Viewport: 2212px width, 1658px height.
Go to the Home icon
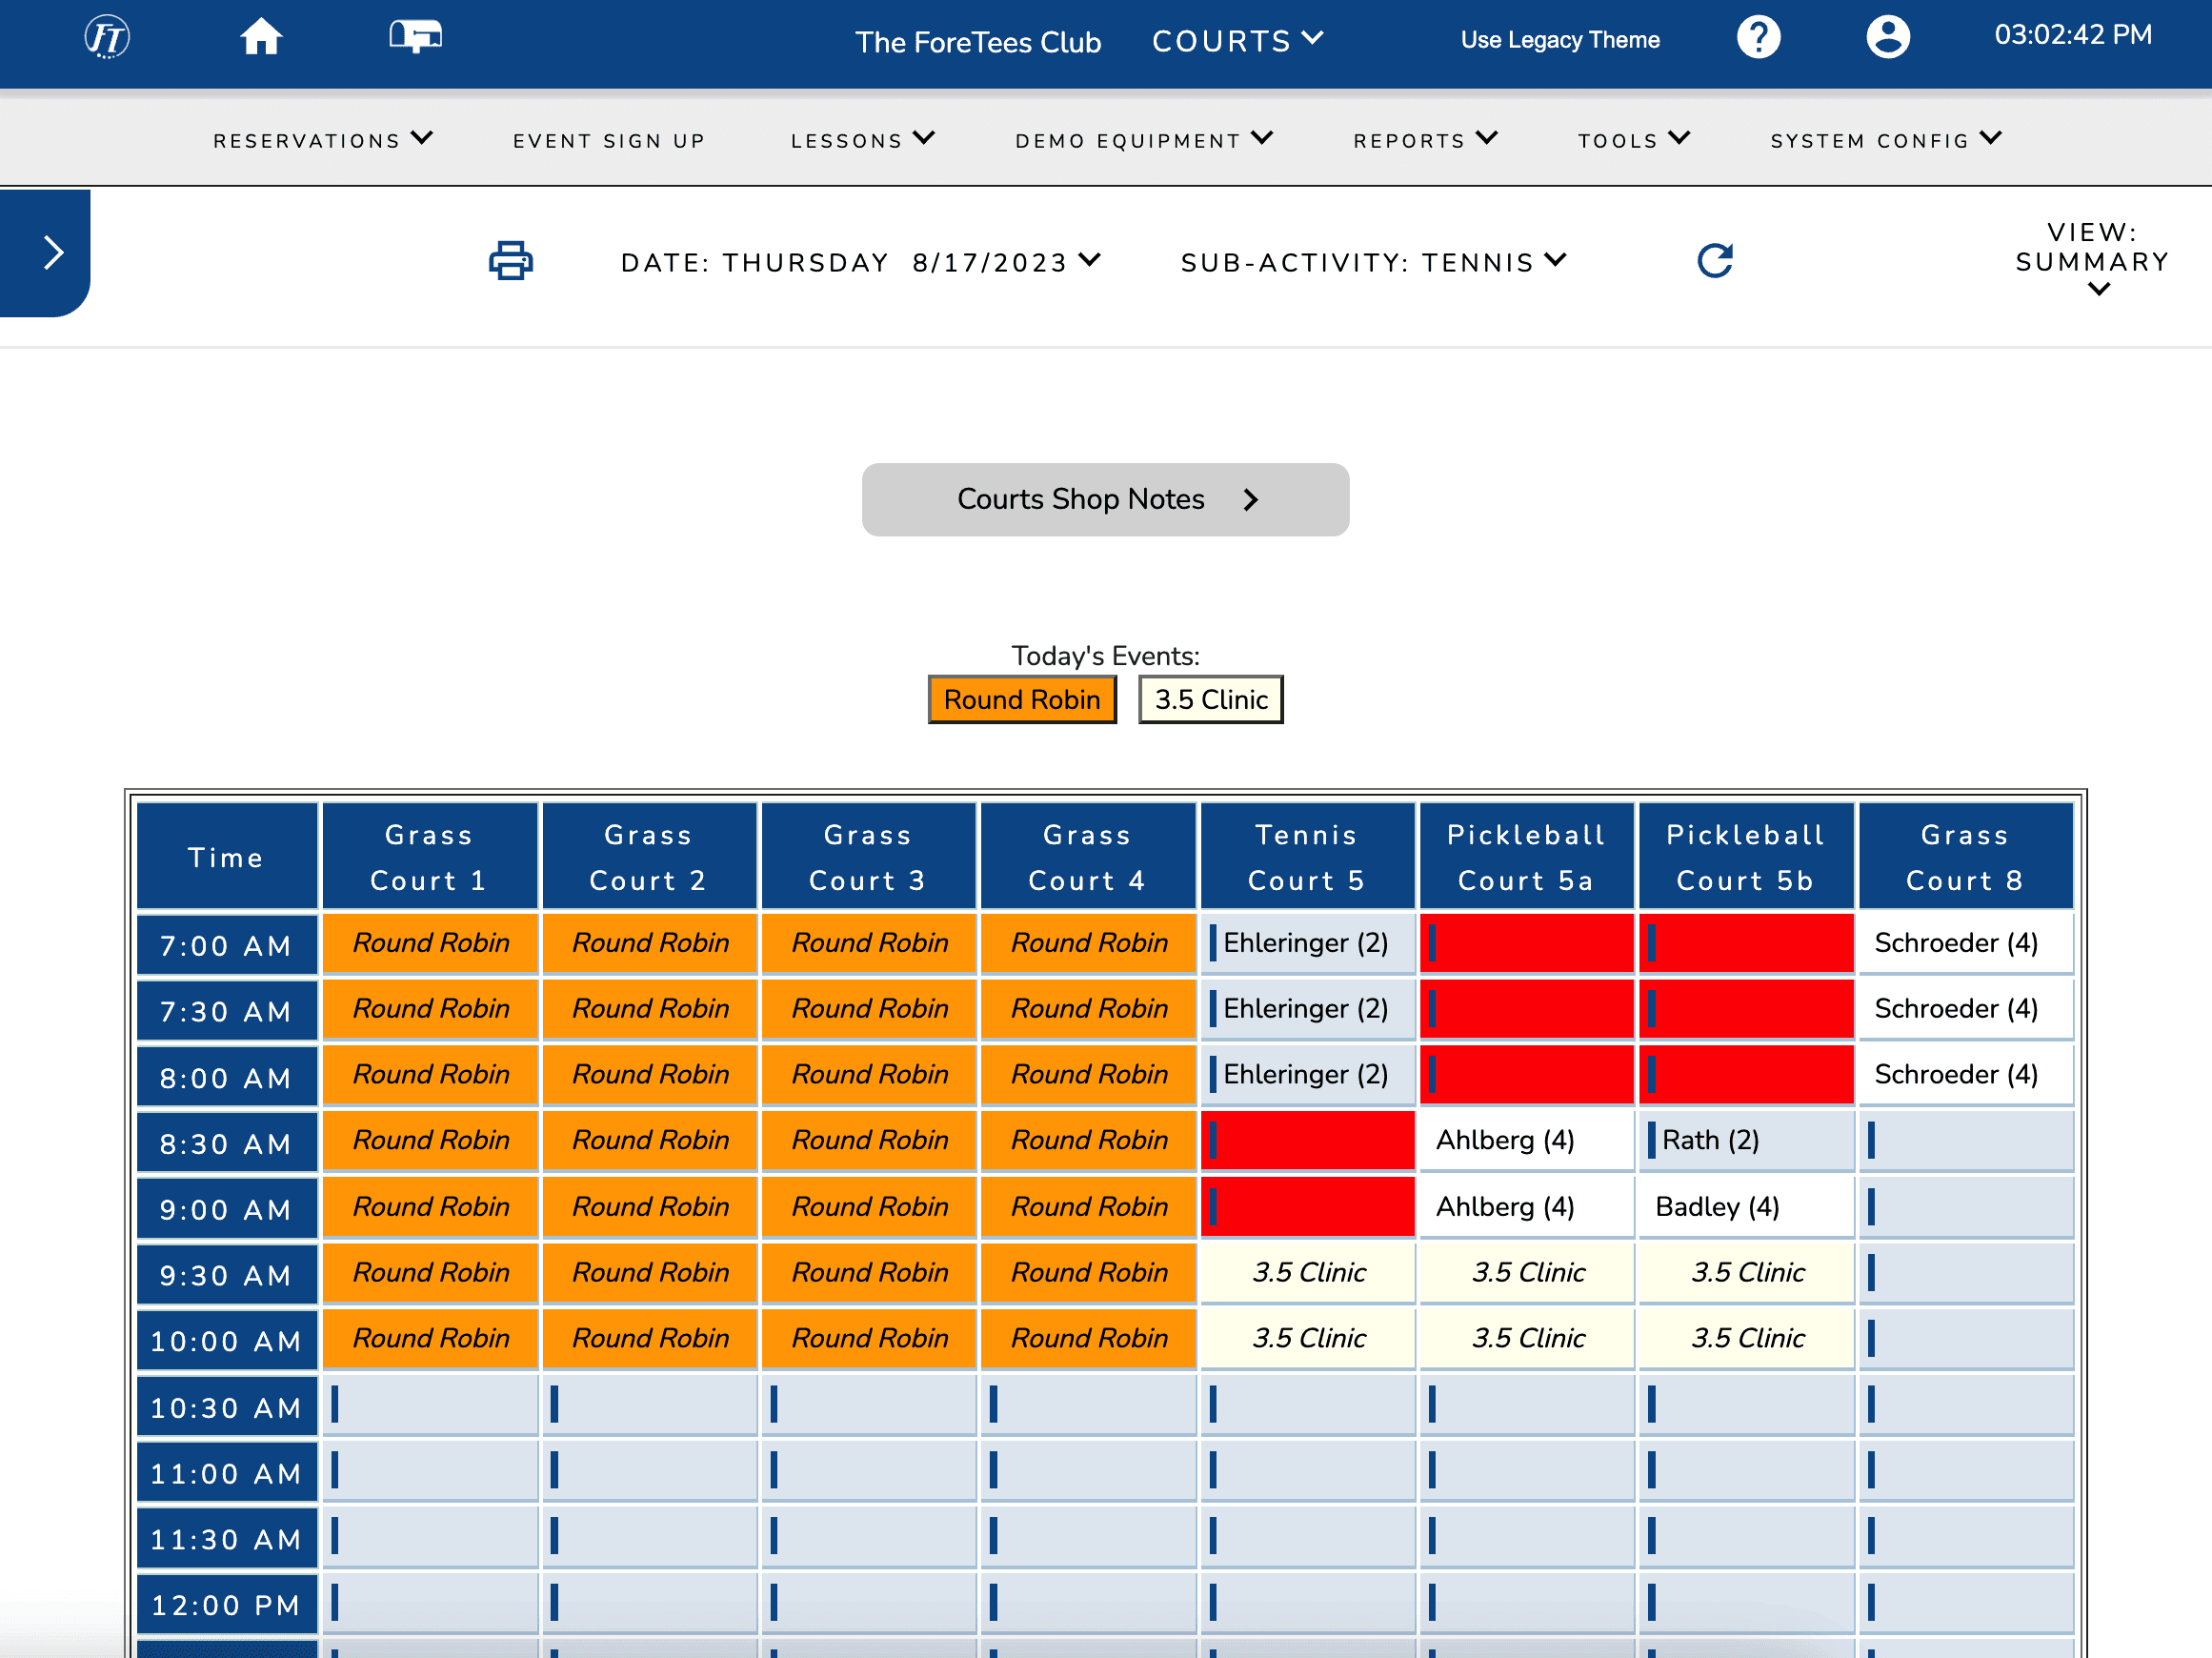[x=261, y=38]
